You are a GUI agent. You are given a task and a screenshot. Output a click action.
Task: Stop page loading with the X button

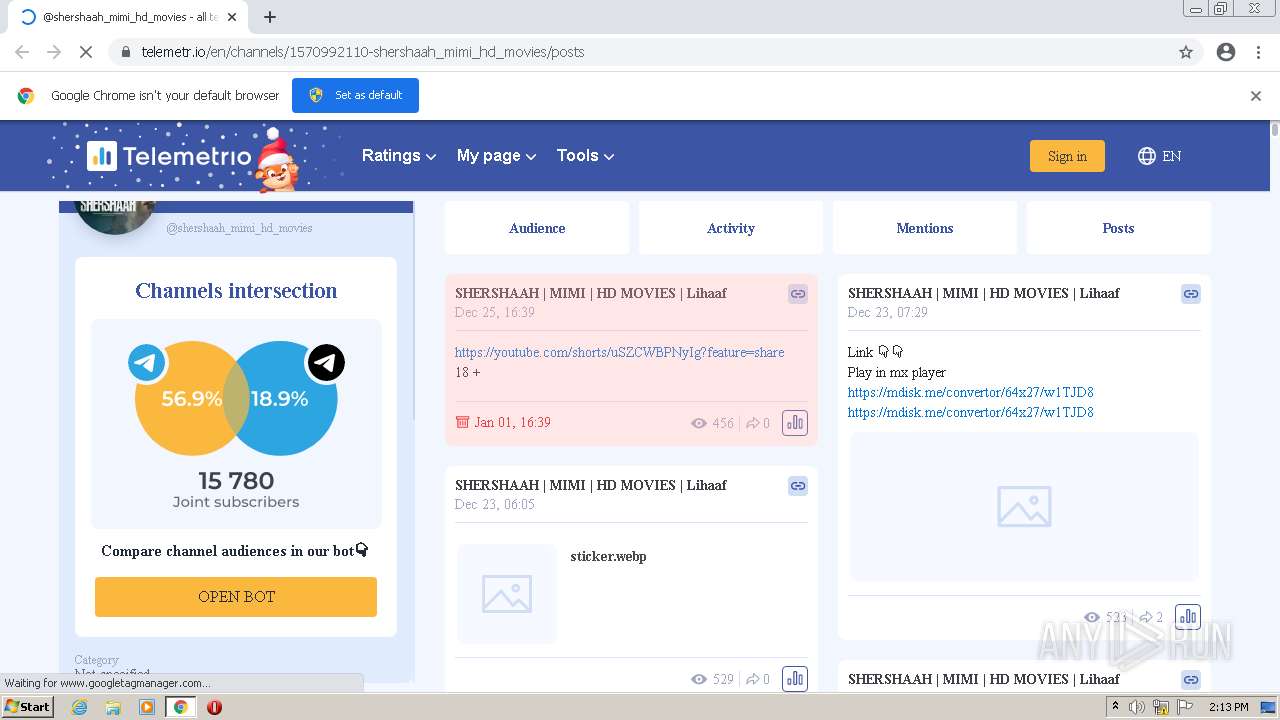tap(85, 52)
